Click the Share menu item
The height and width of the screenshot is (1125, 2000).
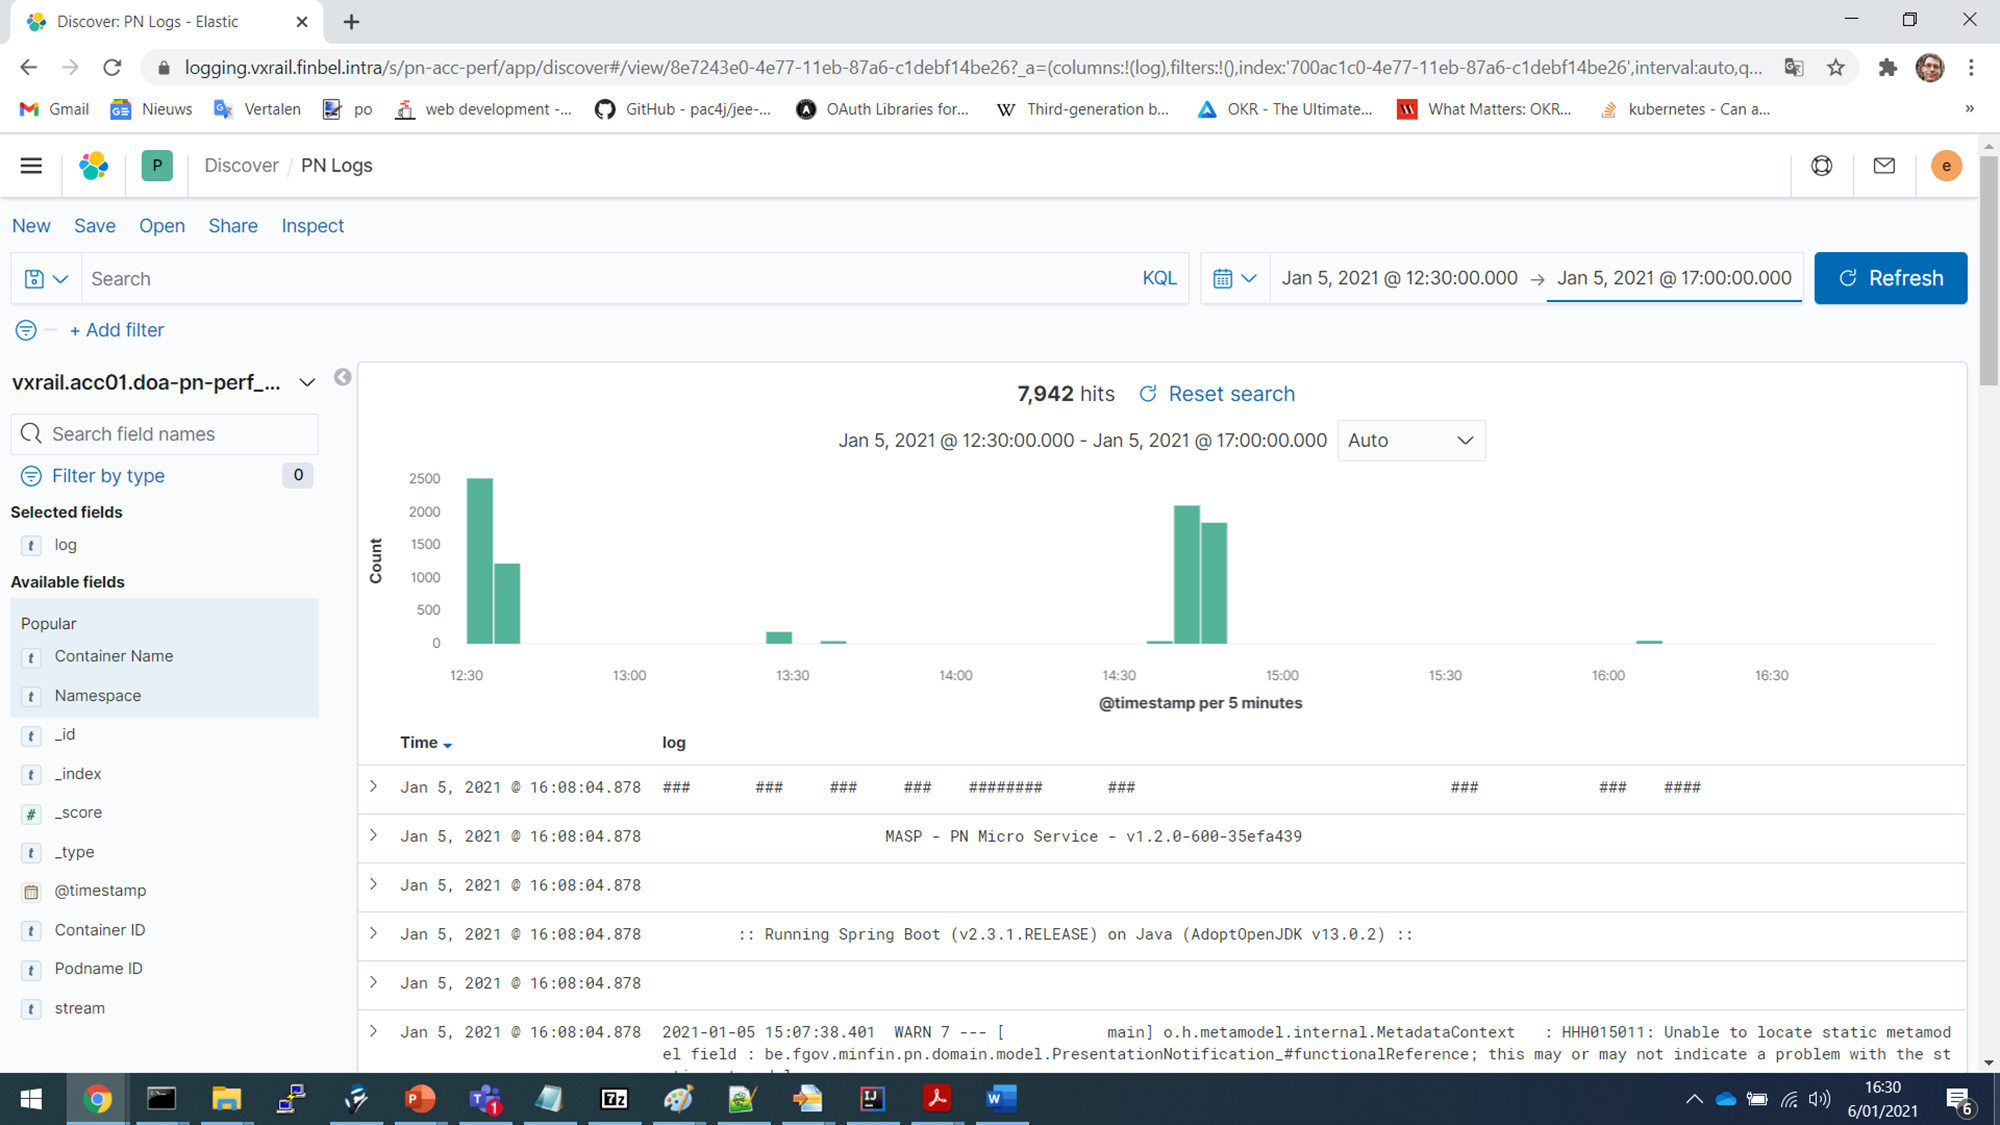[232, 226]
